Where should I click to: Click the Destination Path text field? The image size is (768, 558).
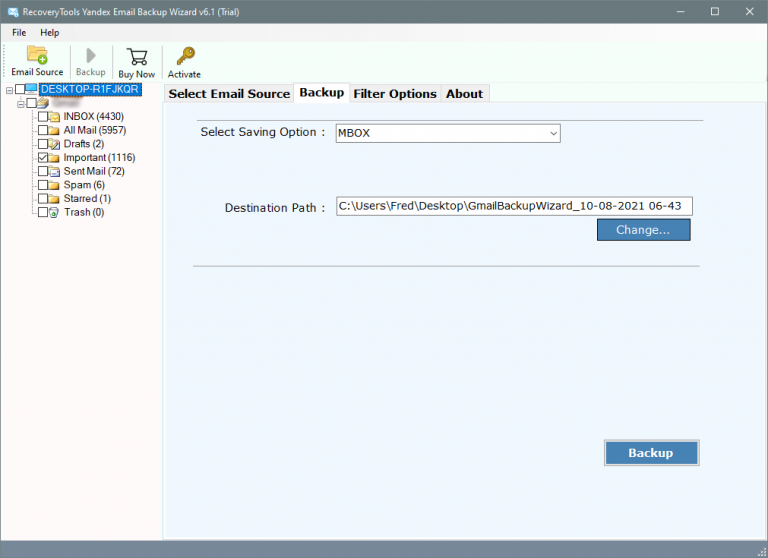tap(514, 206)
